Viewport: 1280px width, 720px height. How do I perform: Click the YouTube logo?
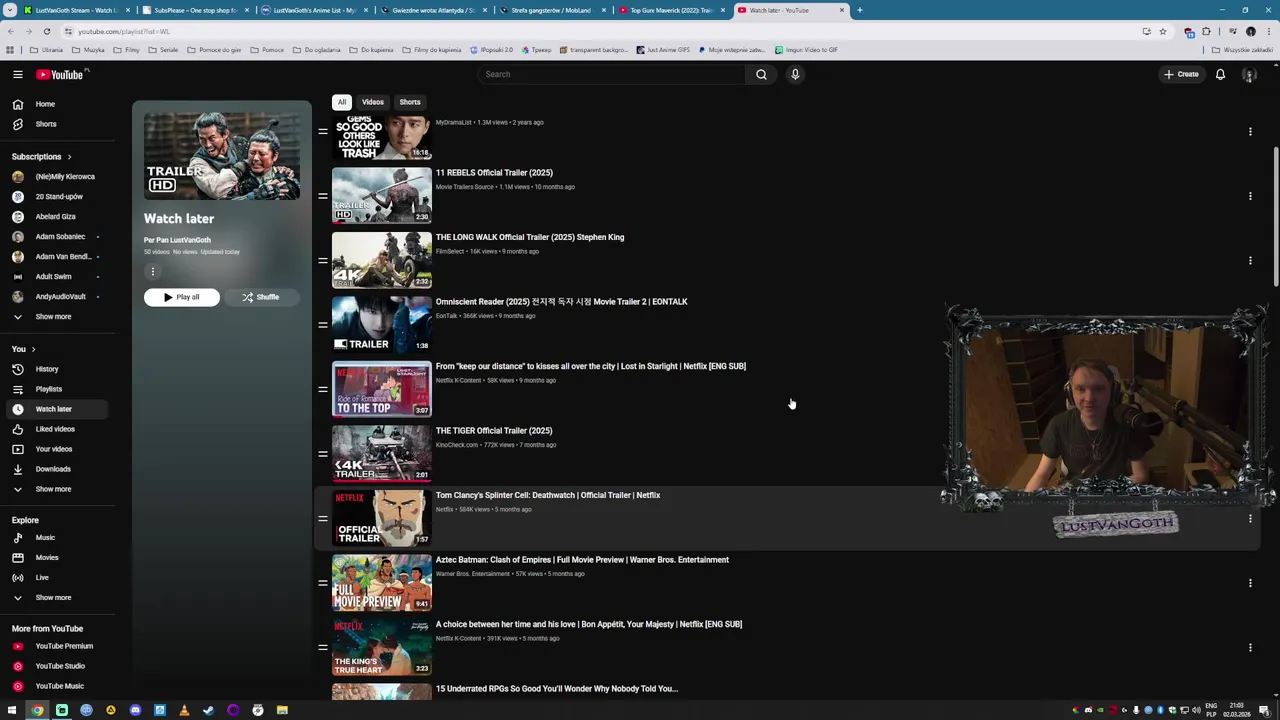tap(60, 74)
